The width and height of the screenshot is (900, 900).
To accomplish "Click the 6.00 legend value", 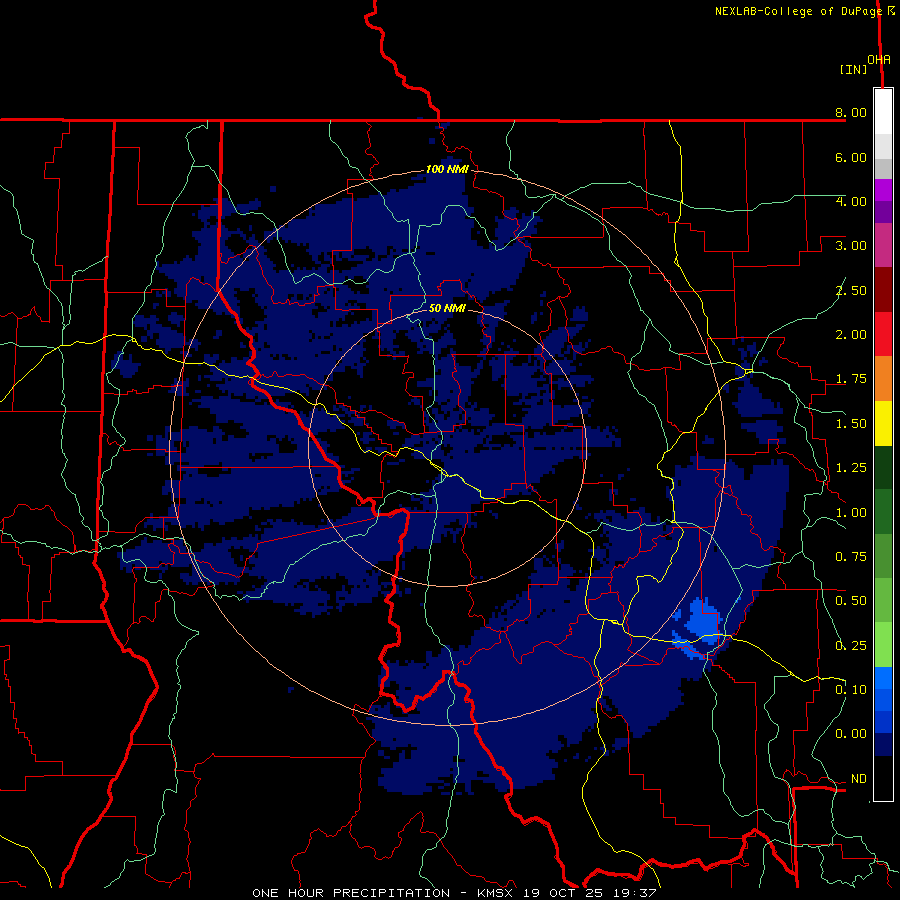I will (851, 157).
